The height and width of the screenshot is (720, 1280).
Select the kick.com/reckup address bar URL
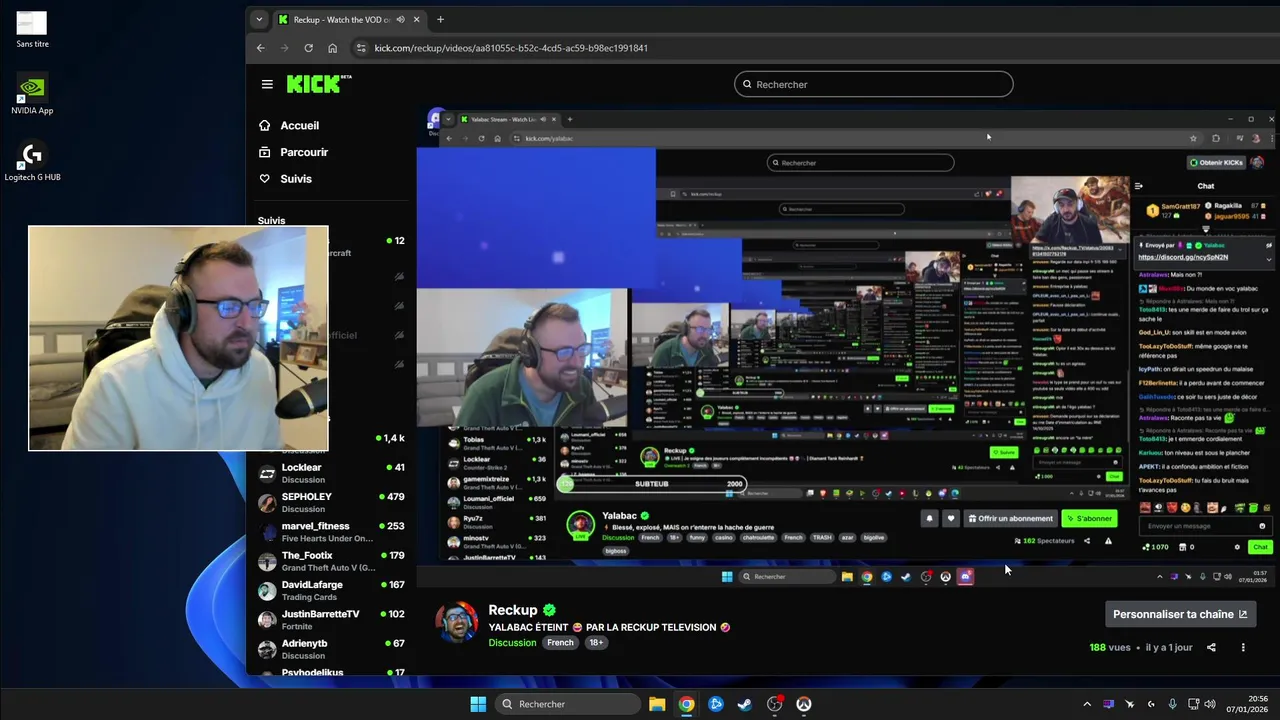pyautogui.click(x=511, y=48)
